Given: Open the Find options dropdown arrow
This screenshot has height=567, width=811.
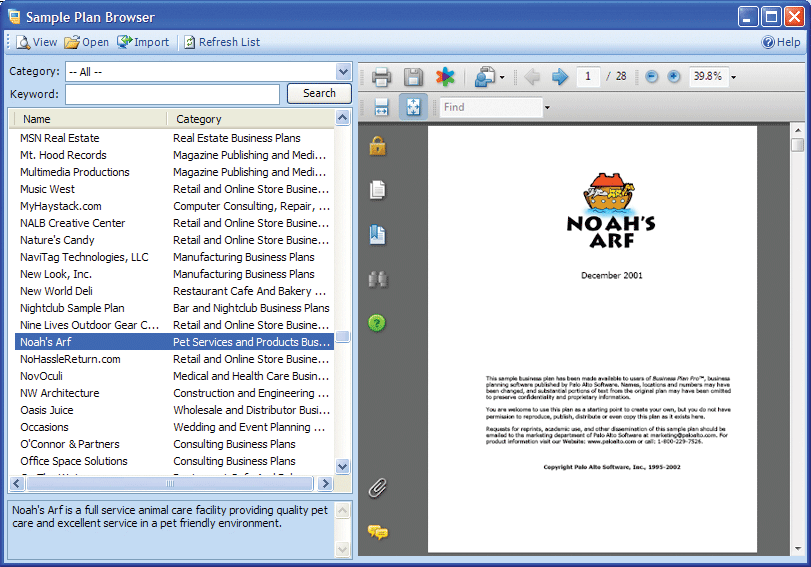Looking at the screenshot, I should click(x=547, y=107).
